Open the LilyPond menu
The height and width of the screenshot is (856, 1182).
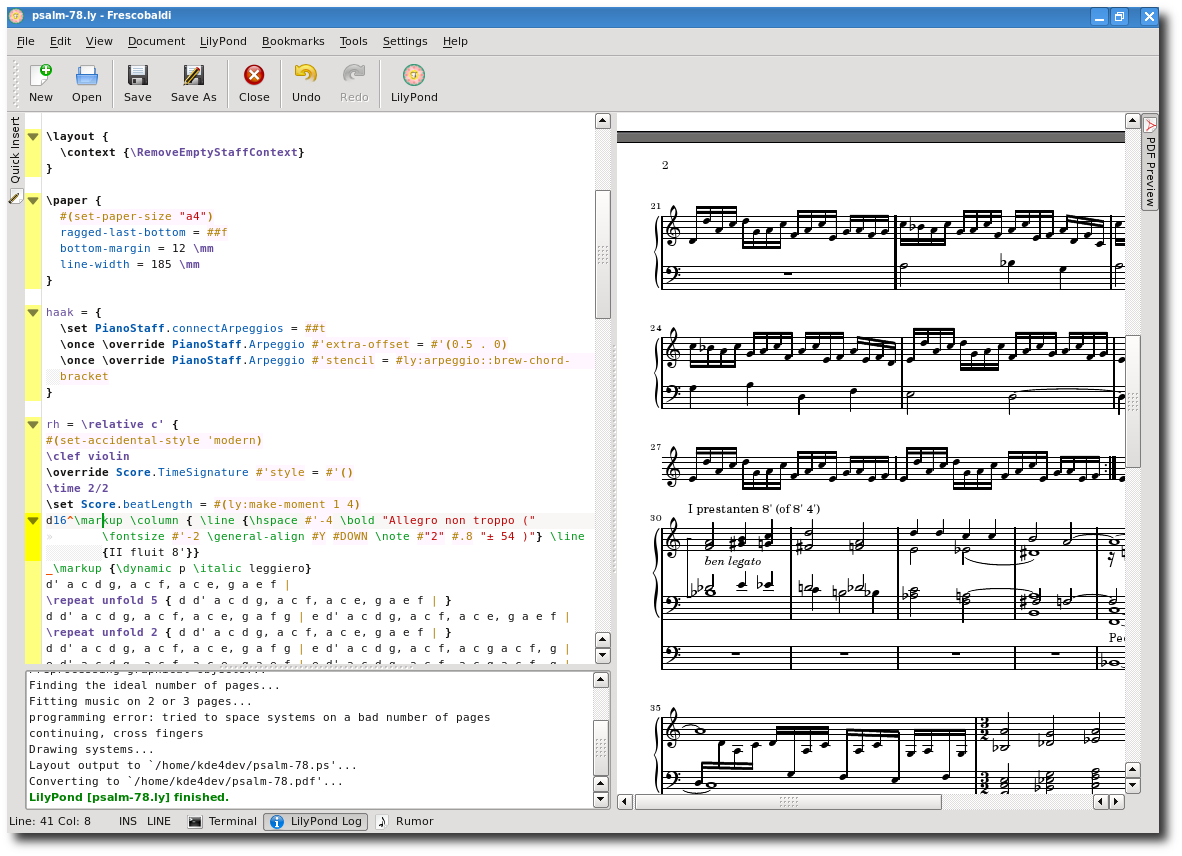223,41
